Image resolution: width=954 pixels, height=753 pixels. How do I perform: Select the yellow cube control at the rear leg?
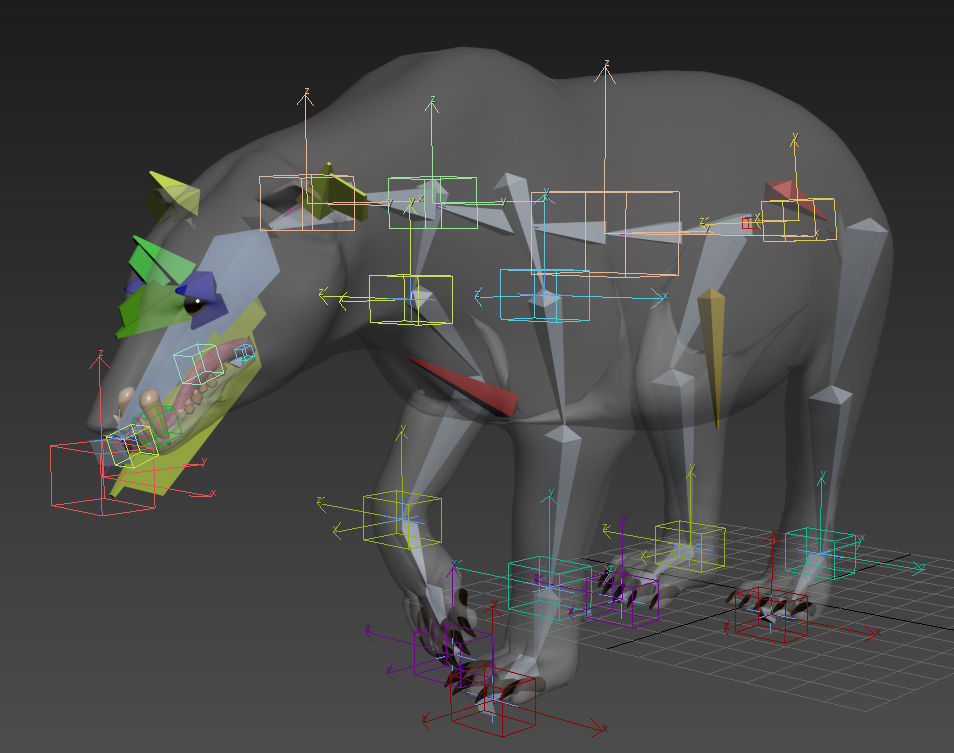coord(690,546)
